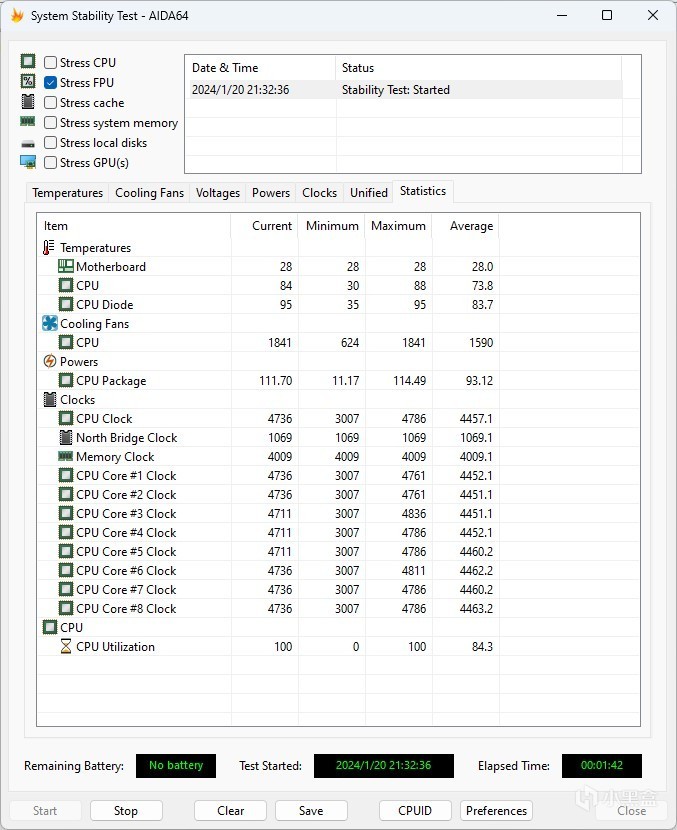This screenshot has width=677, height=830.
Task: Enable the Stress CPU checkbox
Action: pyautogui.click(x=50, y=62)
